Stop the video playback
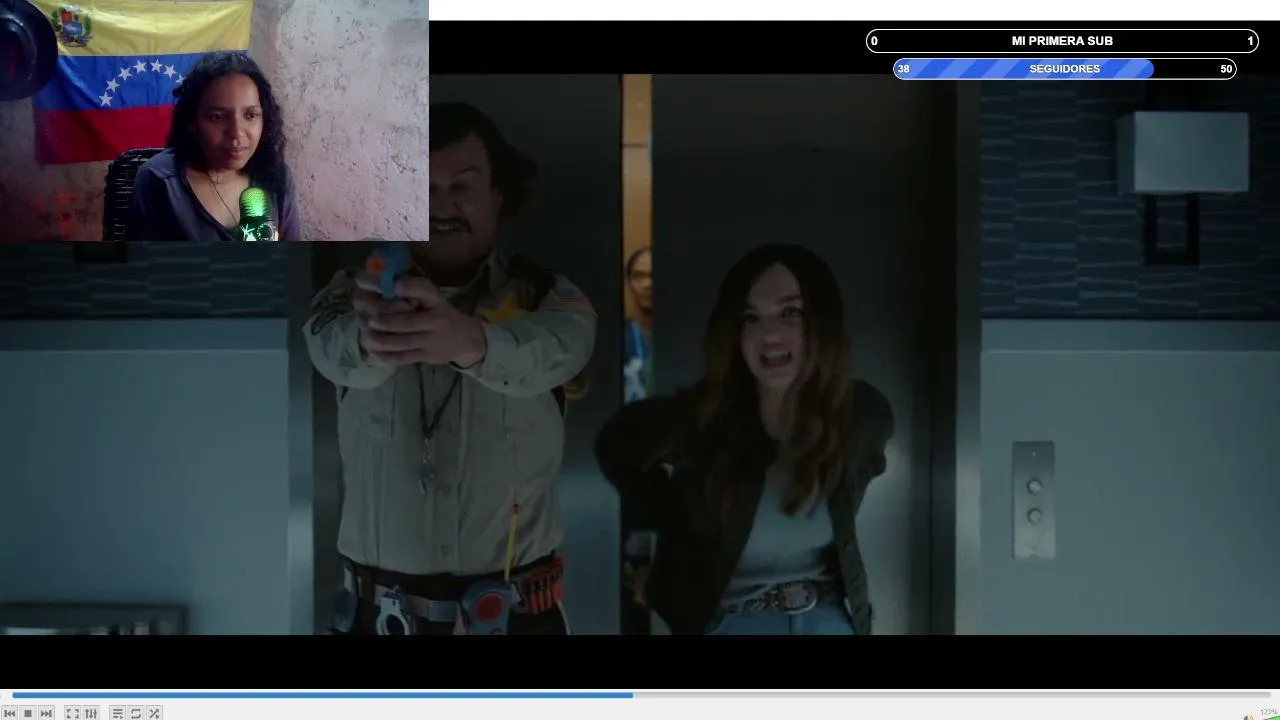 pyautogui.click(x=28, y=713)
